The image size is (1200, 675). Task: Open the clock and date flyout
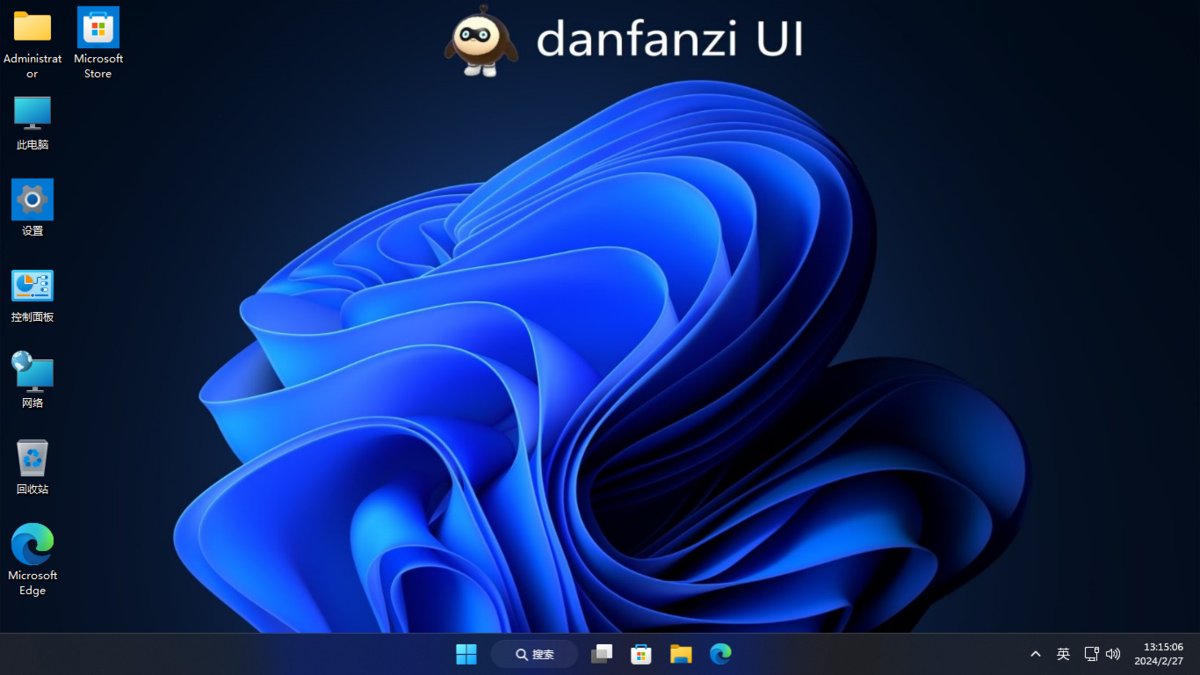point(1158,654)
